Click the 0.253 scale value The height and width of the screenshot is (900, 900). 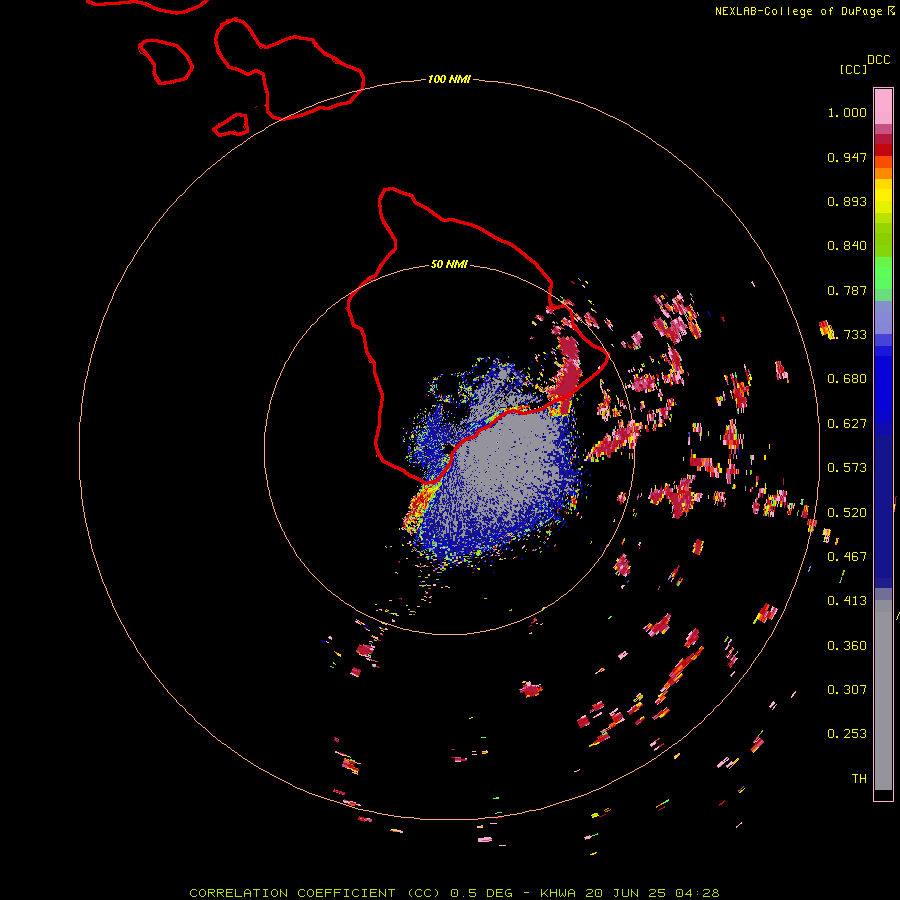[847, 734]
